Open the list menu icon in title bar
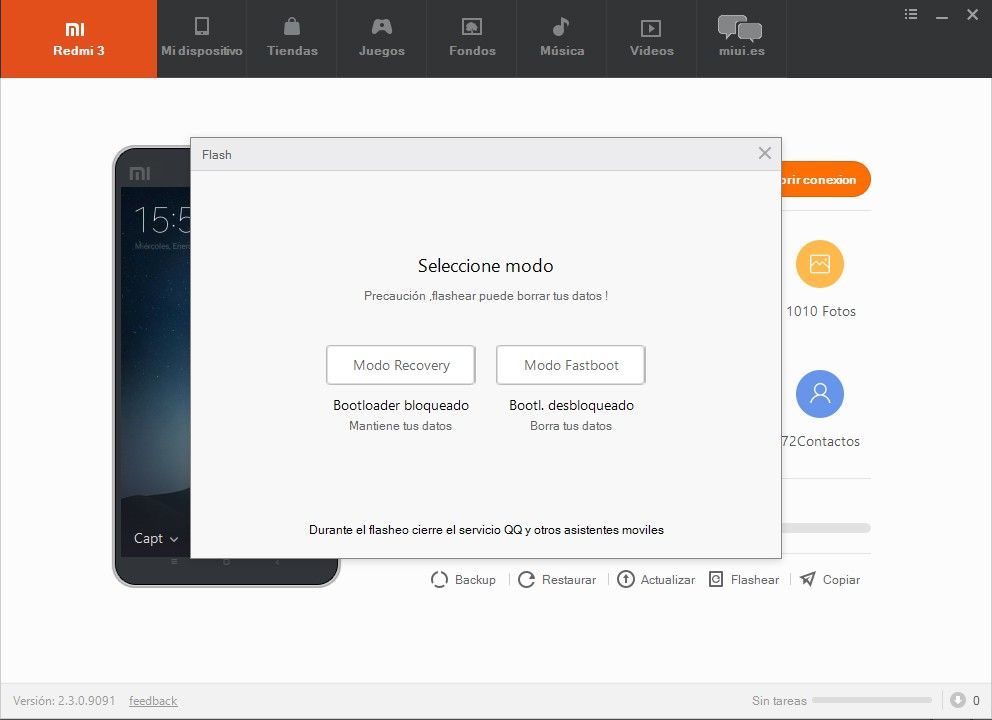This screenshot has height=720, width=992. (911, 14)
